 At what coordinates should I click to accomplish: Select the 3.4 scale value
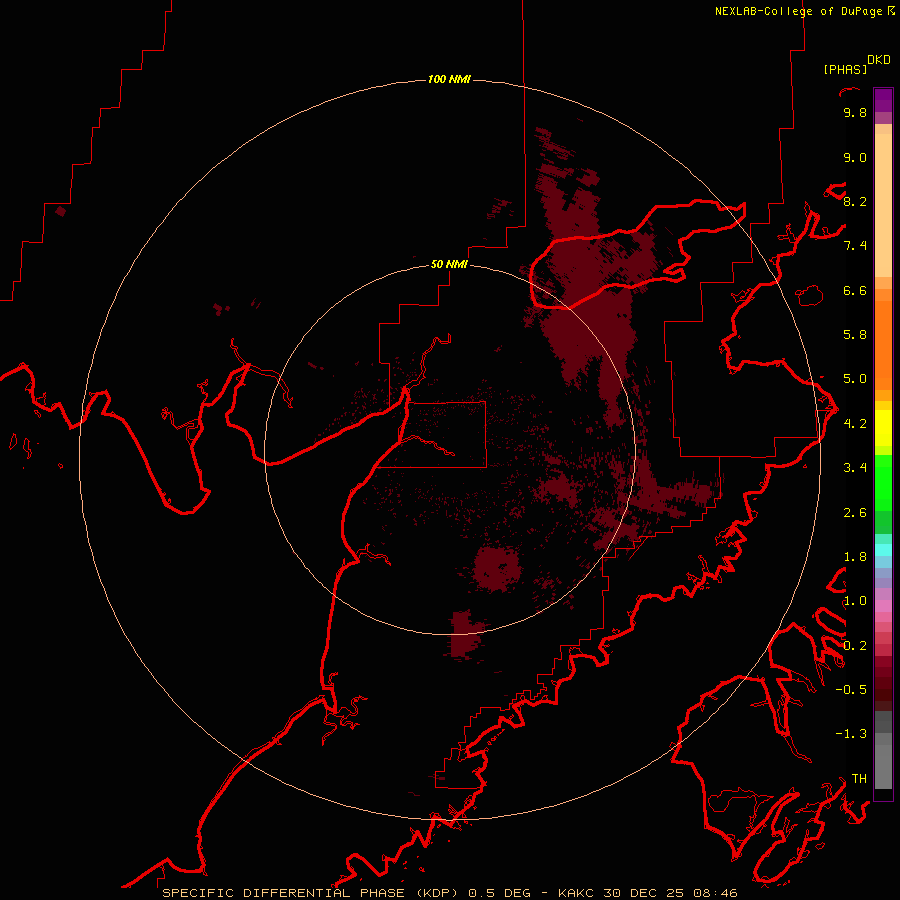pyautogui.click(x=855, y=468)
